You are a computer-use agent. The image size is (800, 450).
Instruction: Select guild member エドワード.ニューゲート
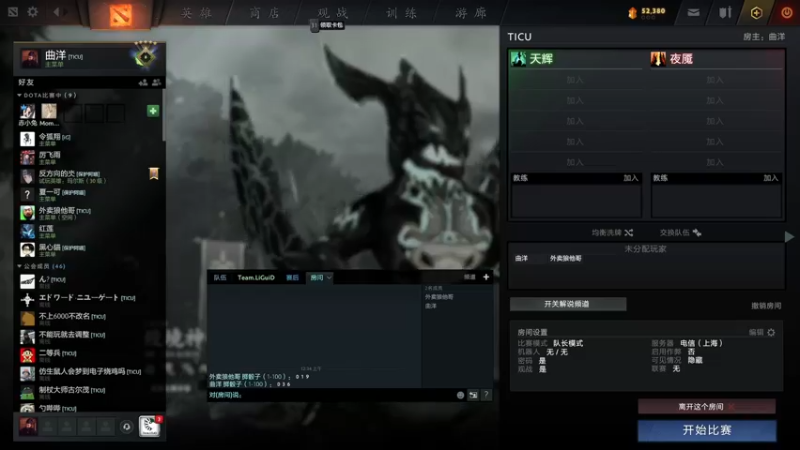click(89, 298)
